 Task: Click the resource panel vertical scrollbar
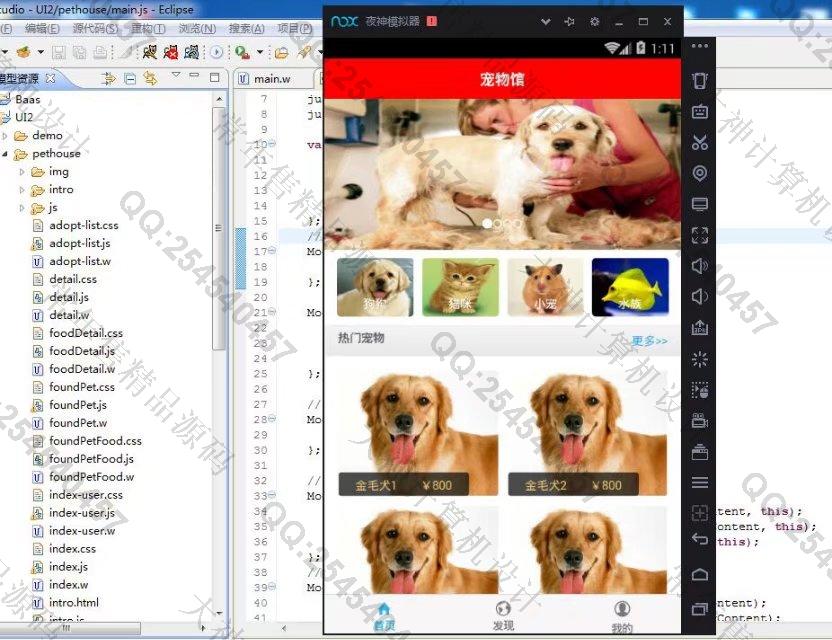(x=218, y=228)
